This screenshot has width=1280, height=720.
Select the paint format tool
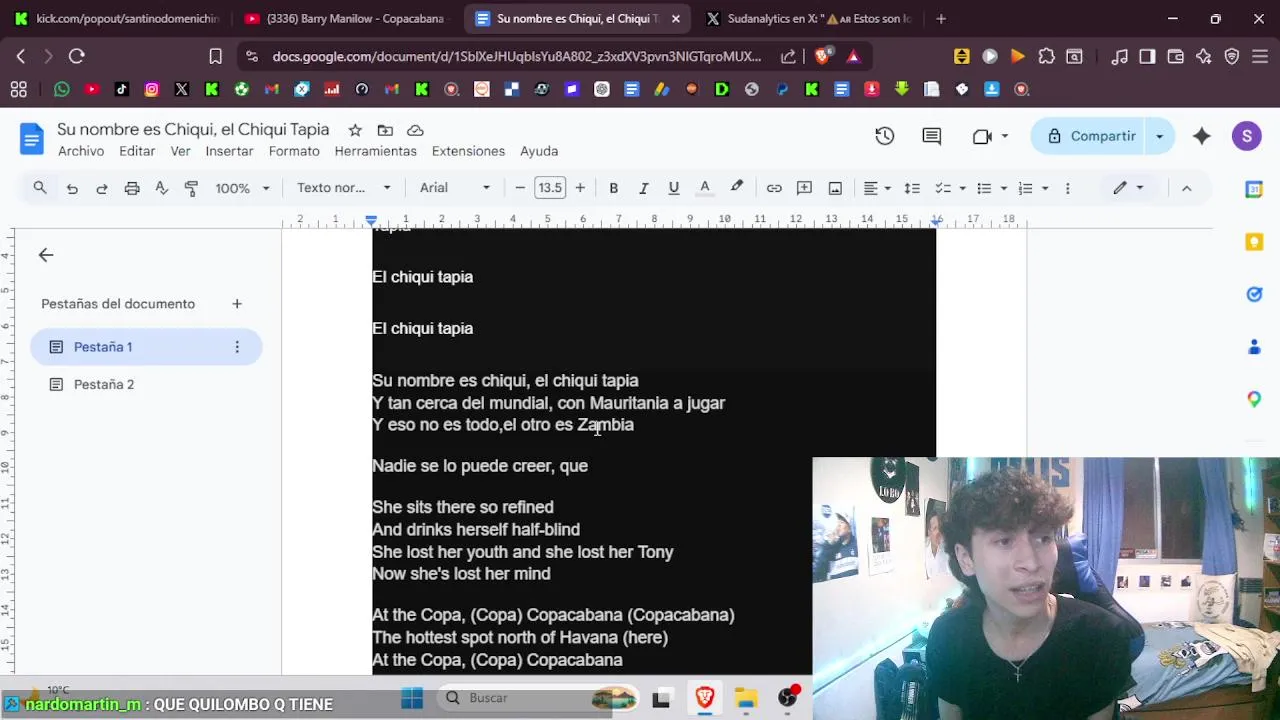pyautogui.click(x=192, y=188)
